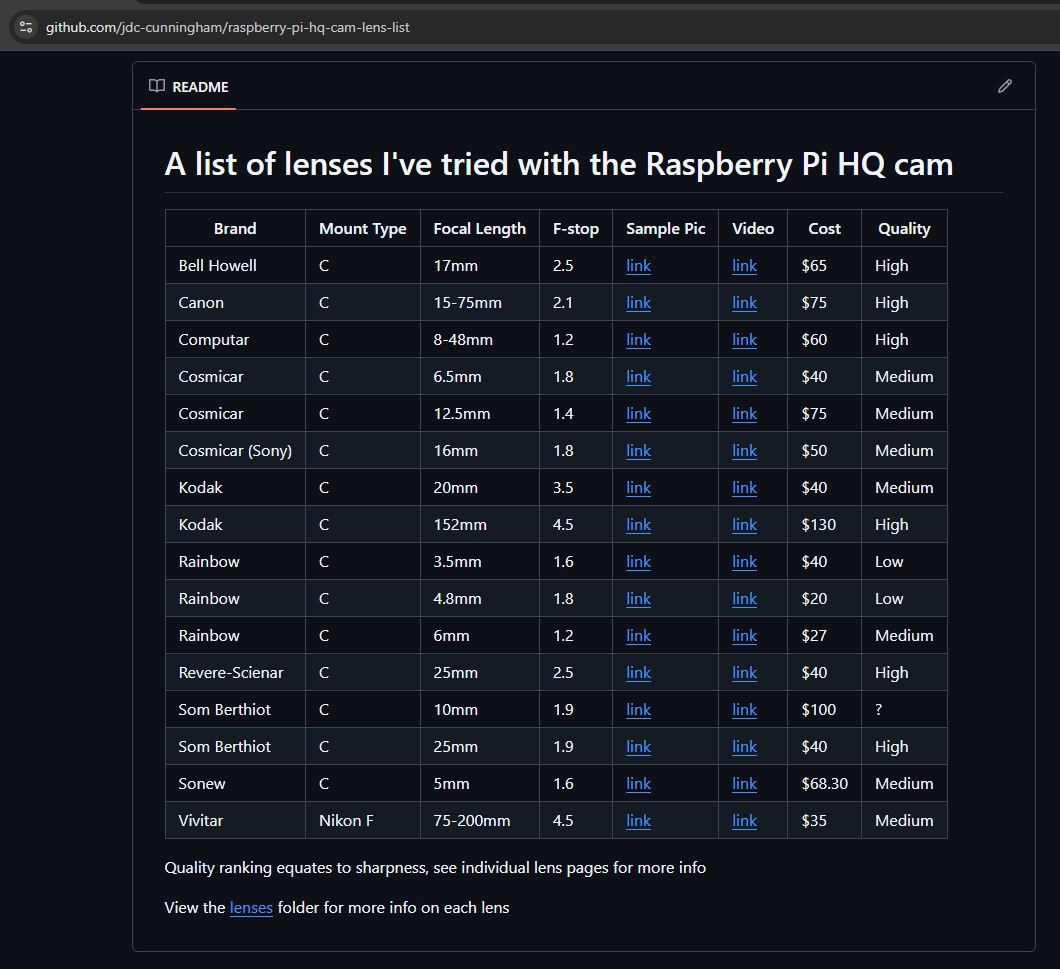Open Canon 15-75mm video link
The width and height of the screenshot is (1060, 969).
click(x=744, y=303)
